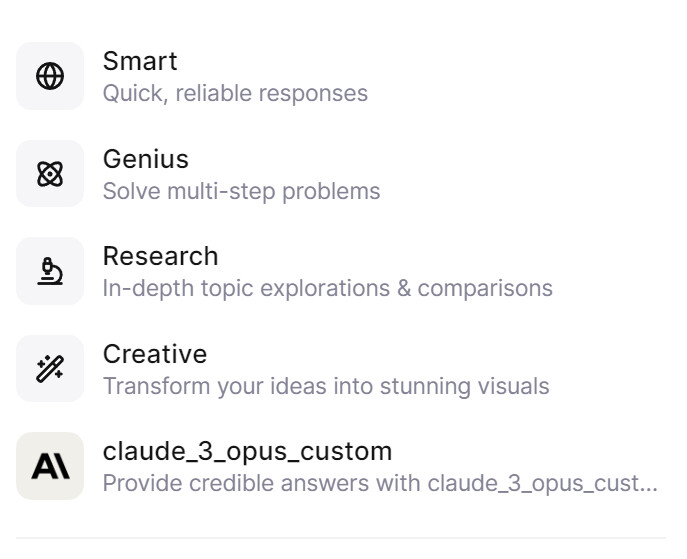
Task: Click the globe icon beside Smart
Action: click(x=50, y=76)
